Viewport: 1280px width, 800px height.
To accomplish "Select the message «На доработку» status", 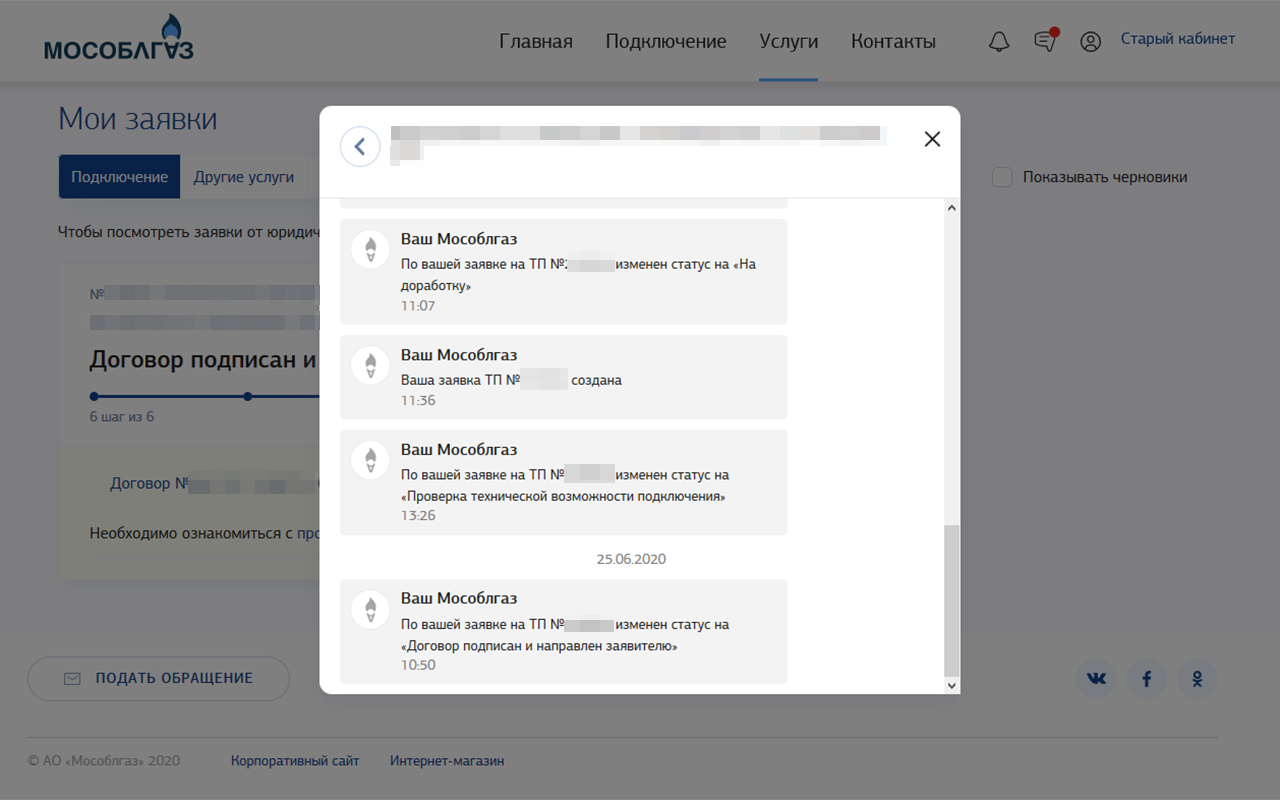I will coord(563,272).
